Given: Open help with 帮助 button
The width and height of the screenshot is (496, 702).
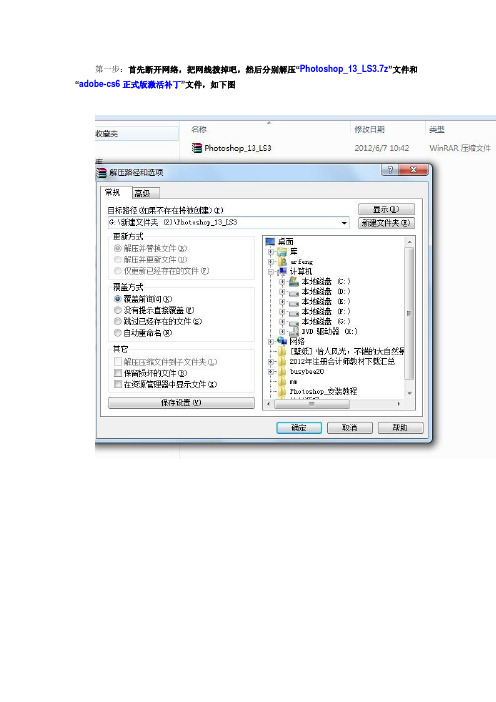Looking at the screenshot, I should point(400,428).
